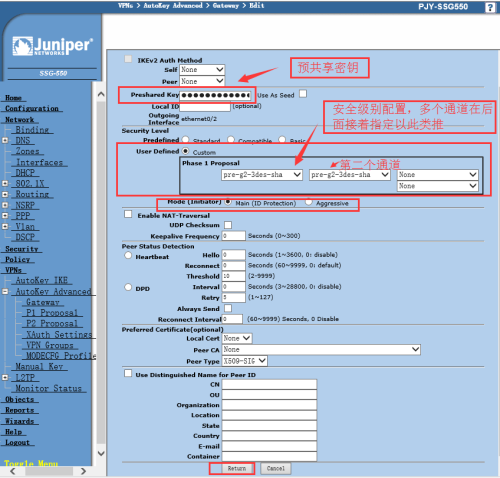The height and width of the screenshot is (478, 500).
Task: Click the Return button
Action: click(237, 468)
